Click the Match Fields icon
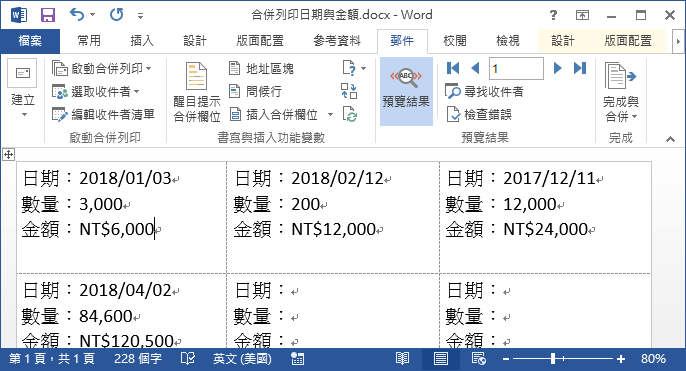 349,91
